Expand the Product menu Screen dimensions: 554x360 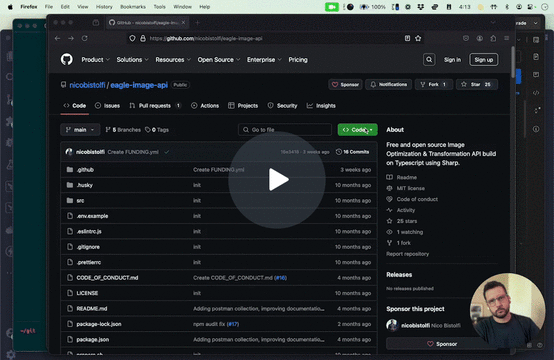pos(95,60)
